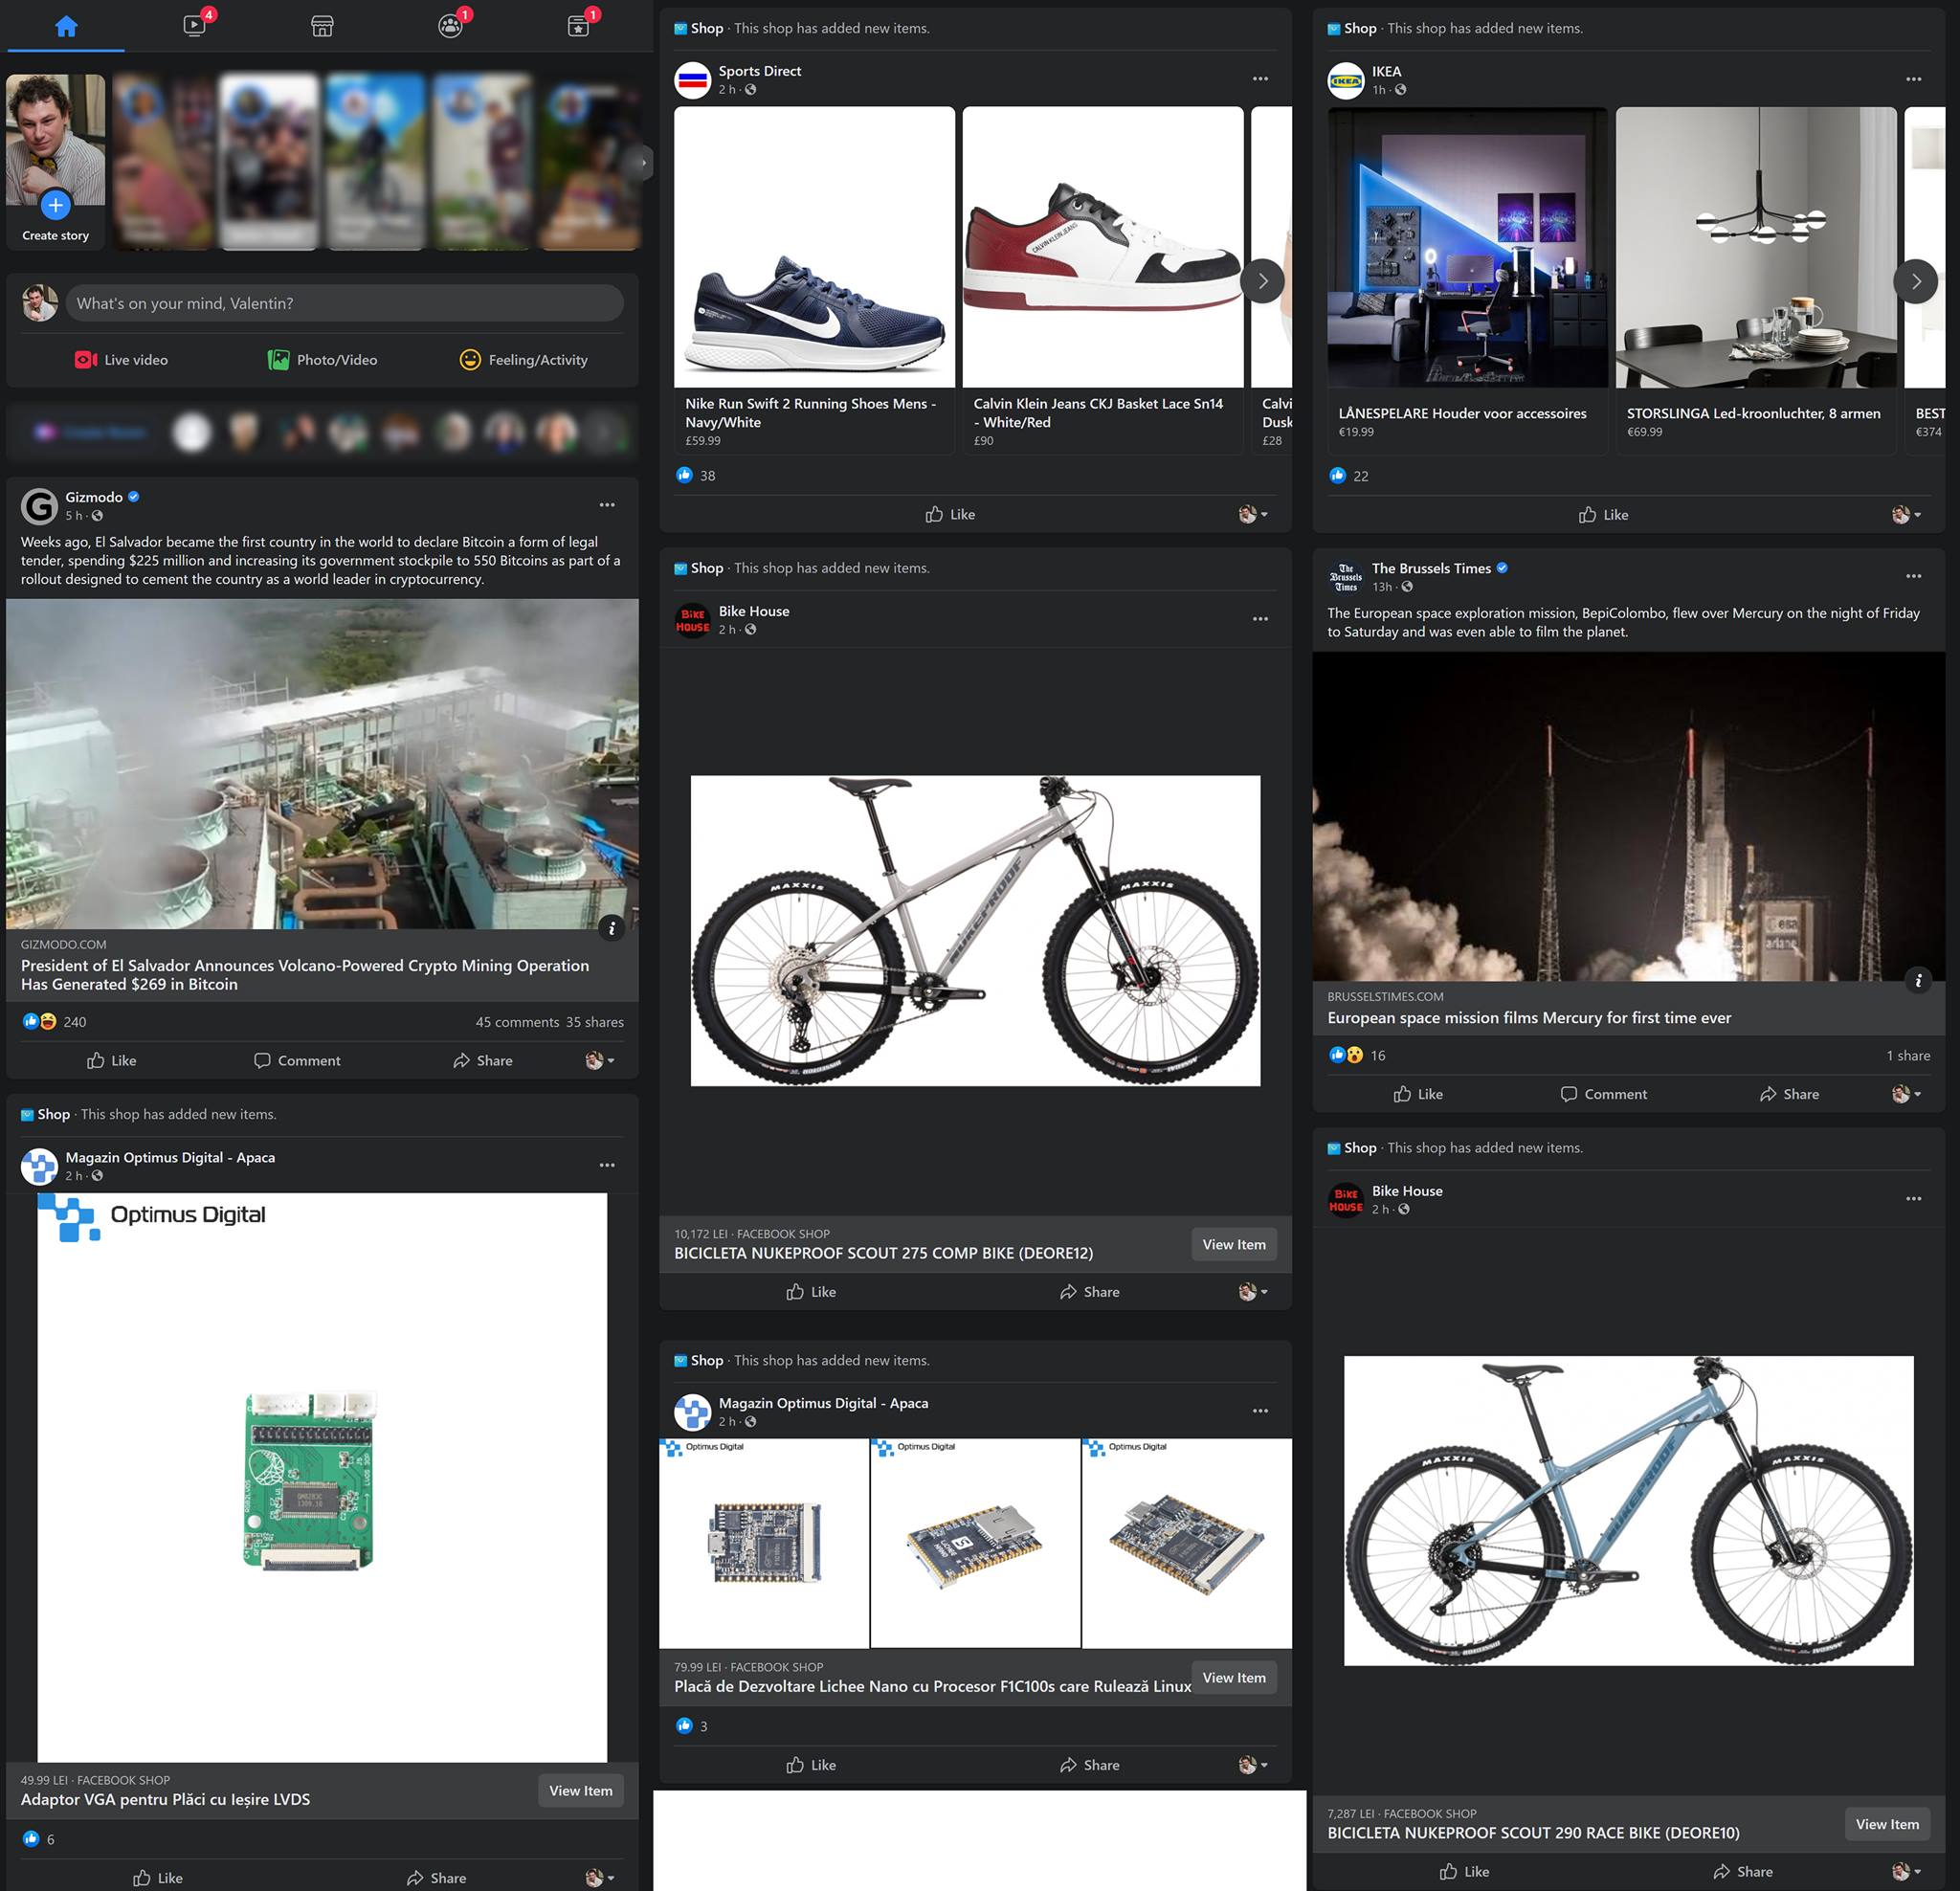The image size is (1960, 1891).
Task: View Item for Adaptor VGA pentru Plăci
Action: 580,1790
